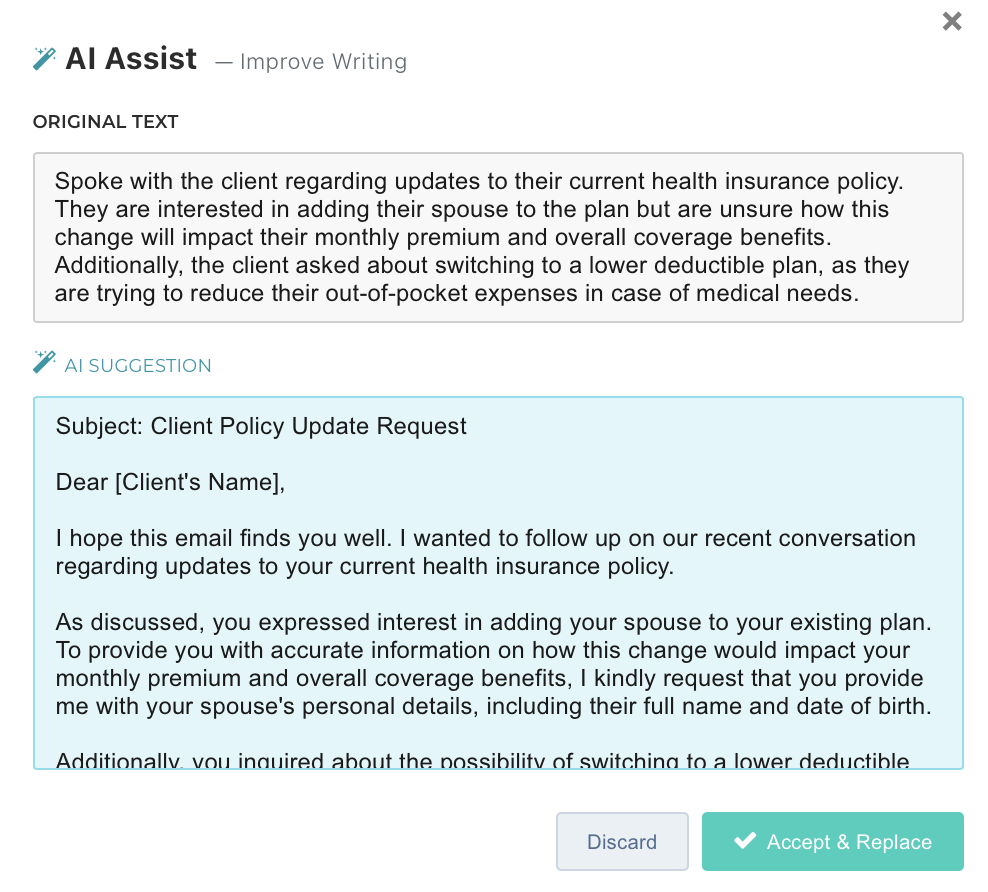Click the checkmark icon in Accept & Replace

click(x=744, y=841)
